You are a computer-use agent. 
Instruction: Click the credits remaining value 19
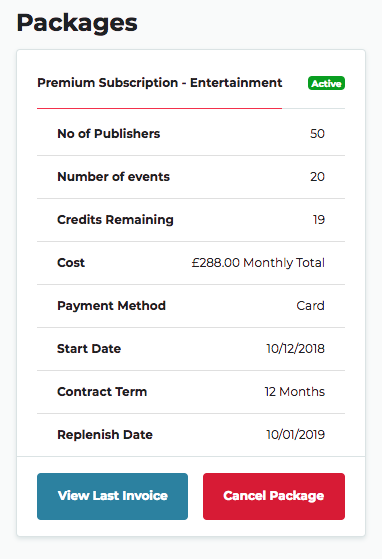point(319,220)
